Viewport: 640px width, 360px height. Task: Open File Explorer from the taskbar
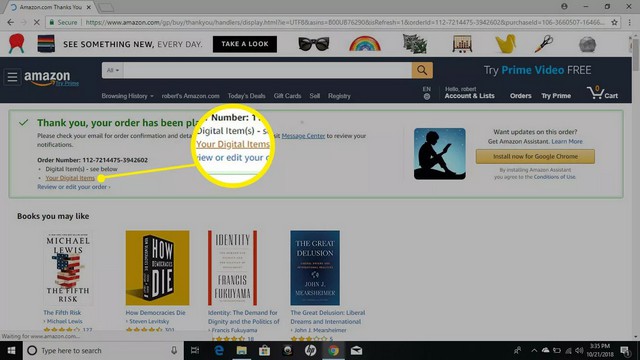[x=242, y=351]
